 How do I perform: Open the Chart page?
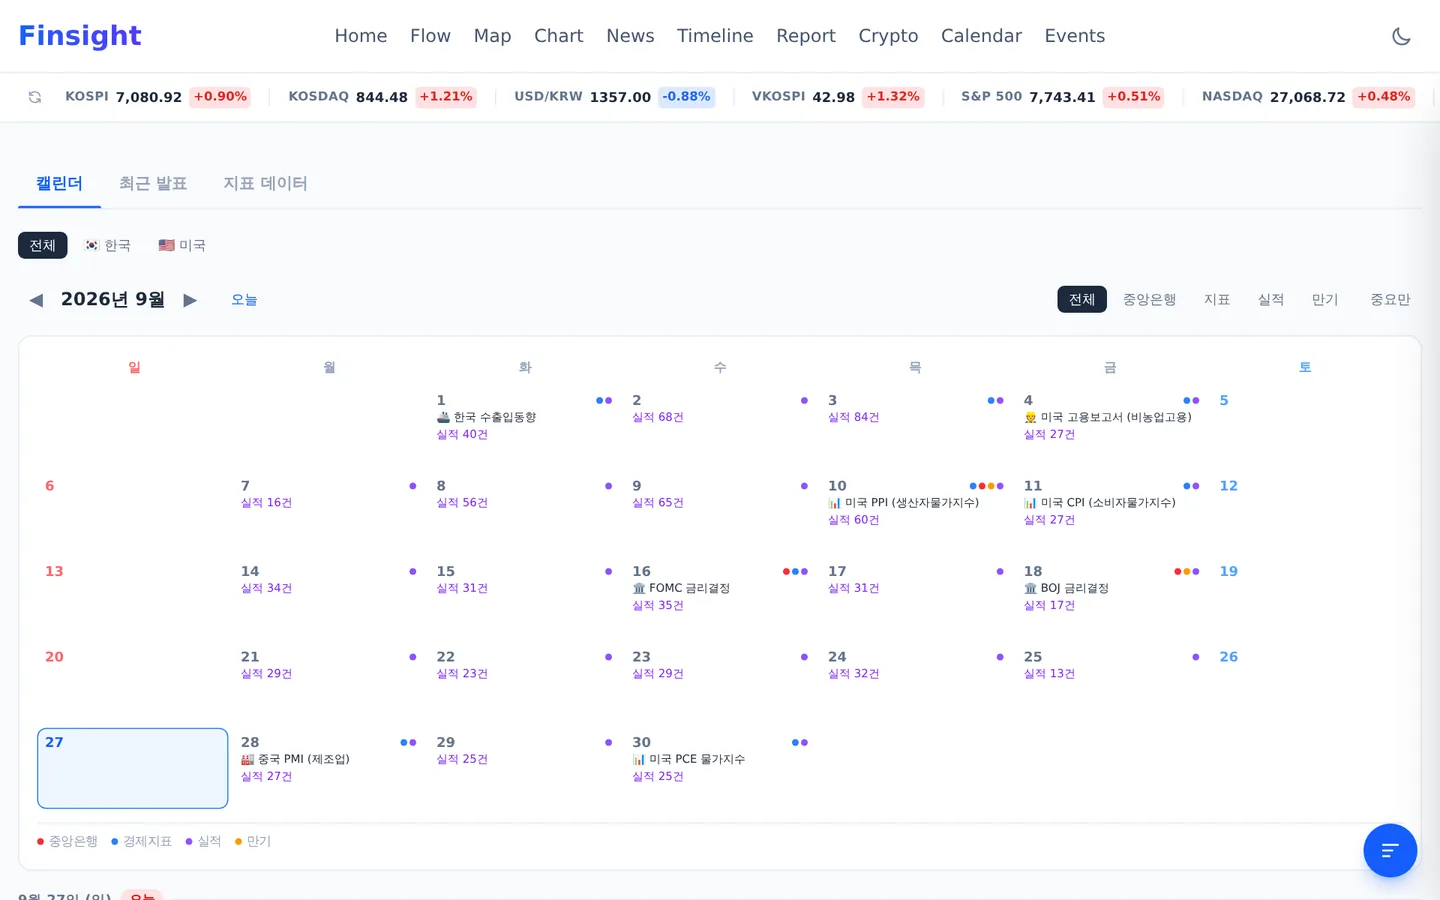[558, 36]
